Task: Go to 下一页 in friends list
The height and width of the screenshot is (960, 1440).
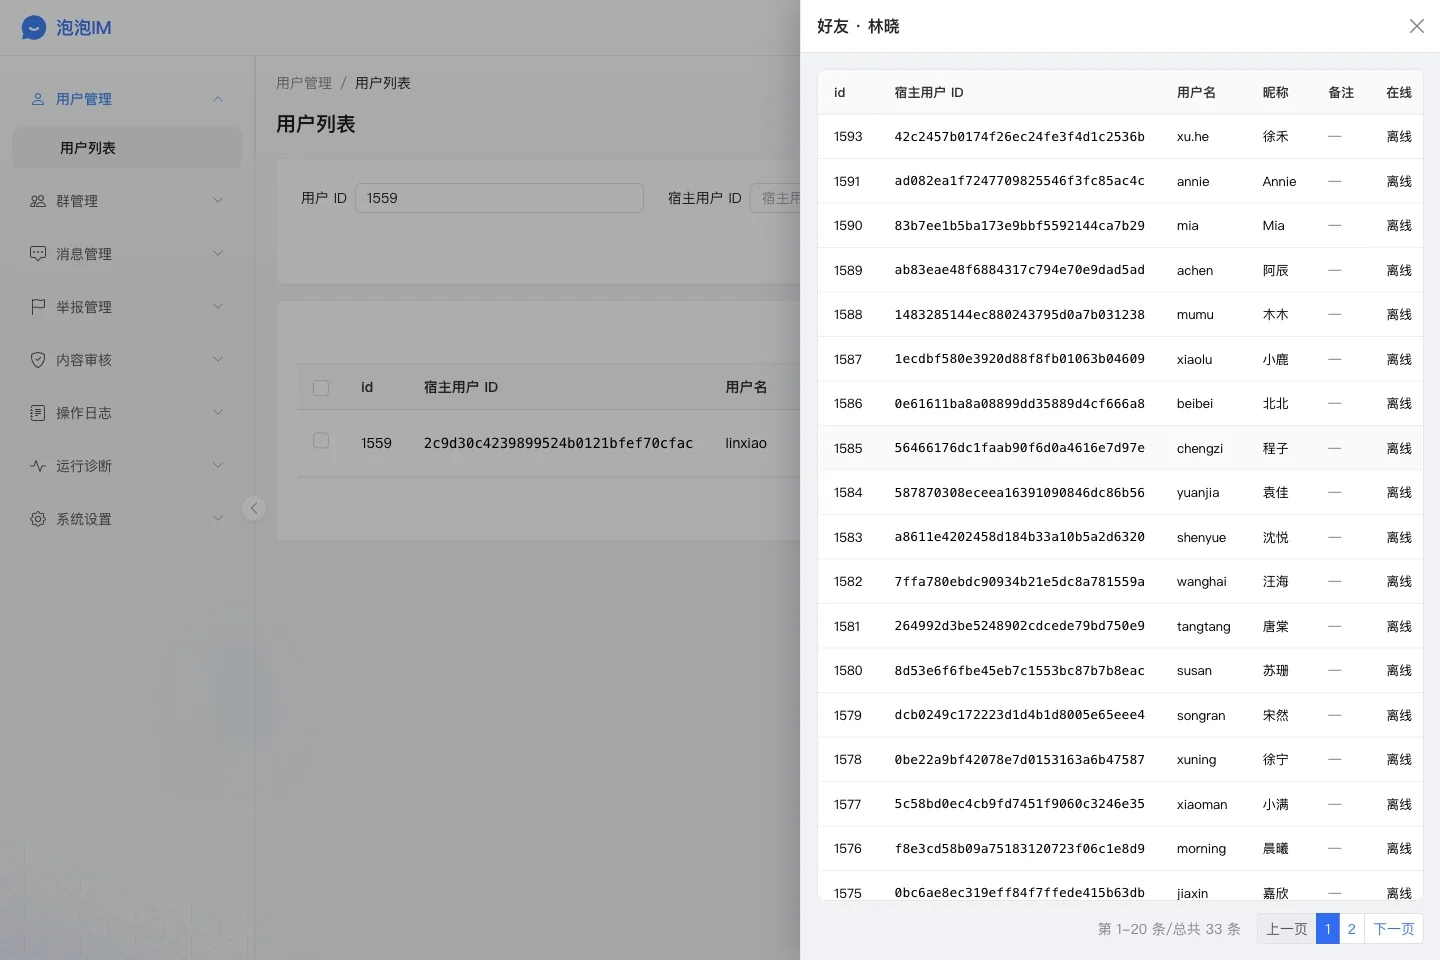Action: pos(1393,929)
